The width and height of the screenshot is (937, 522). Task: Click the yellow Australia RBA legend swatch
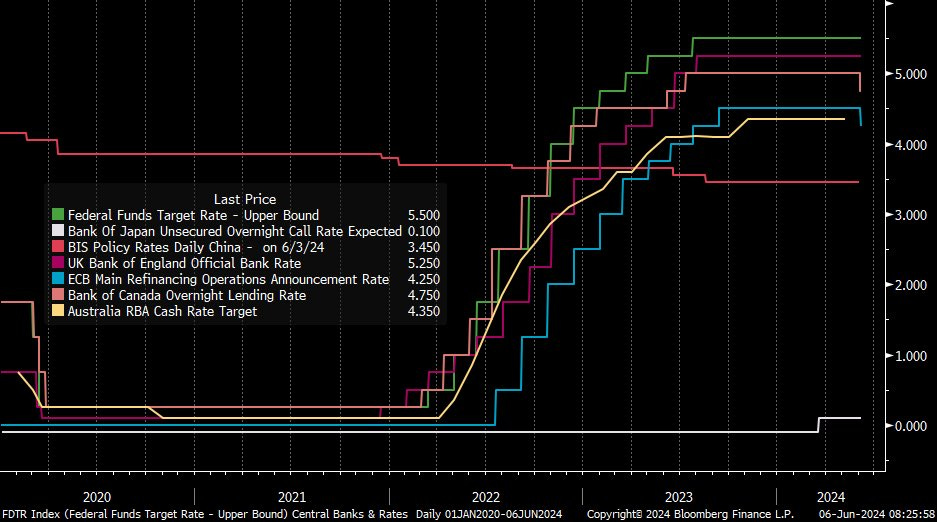[57, 311]
